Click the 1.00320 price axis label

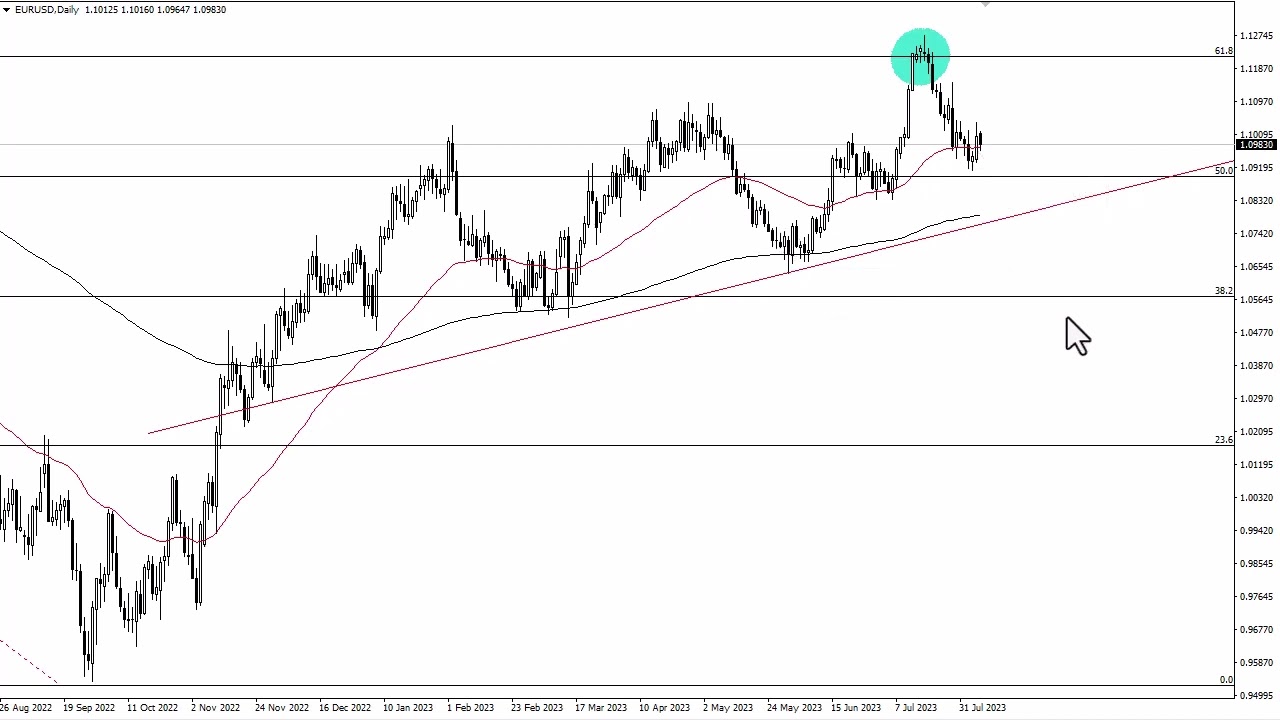tap(1257, 498)
